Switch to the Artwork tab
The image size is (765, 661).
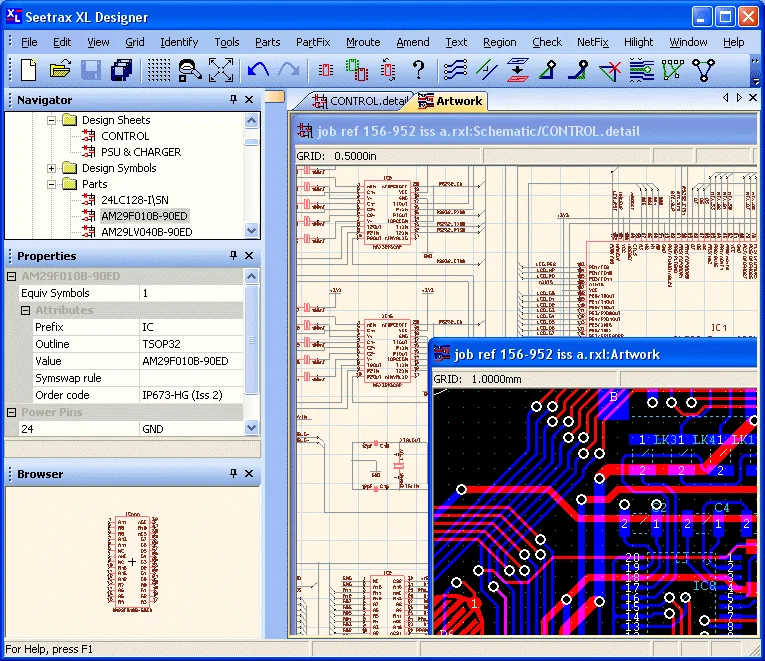click(451, 101)
